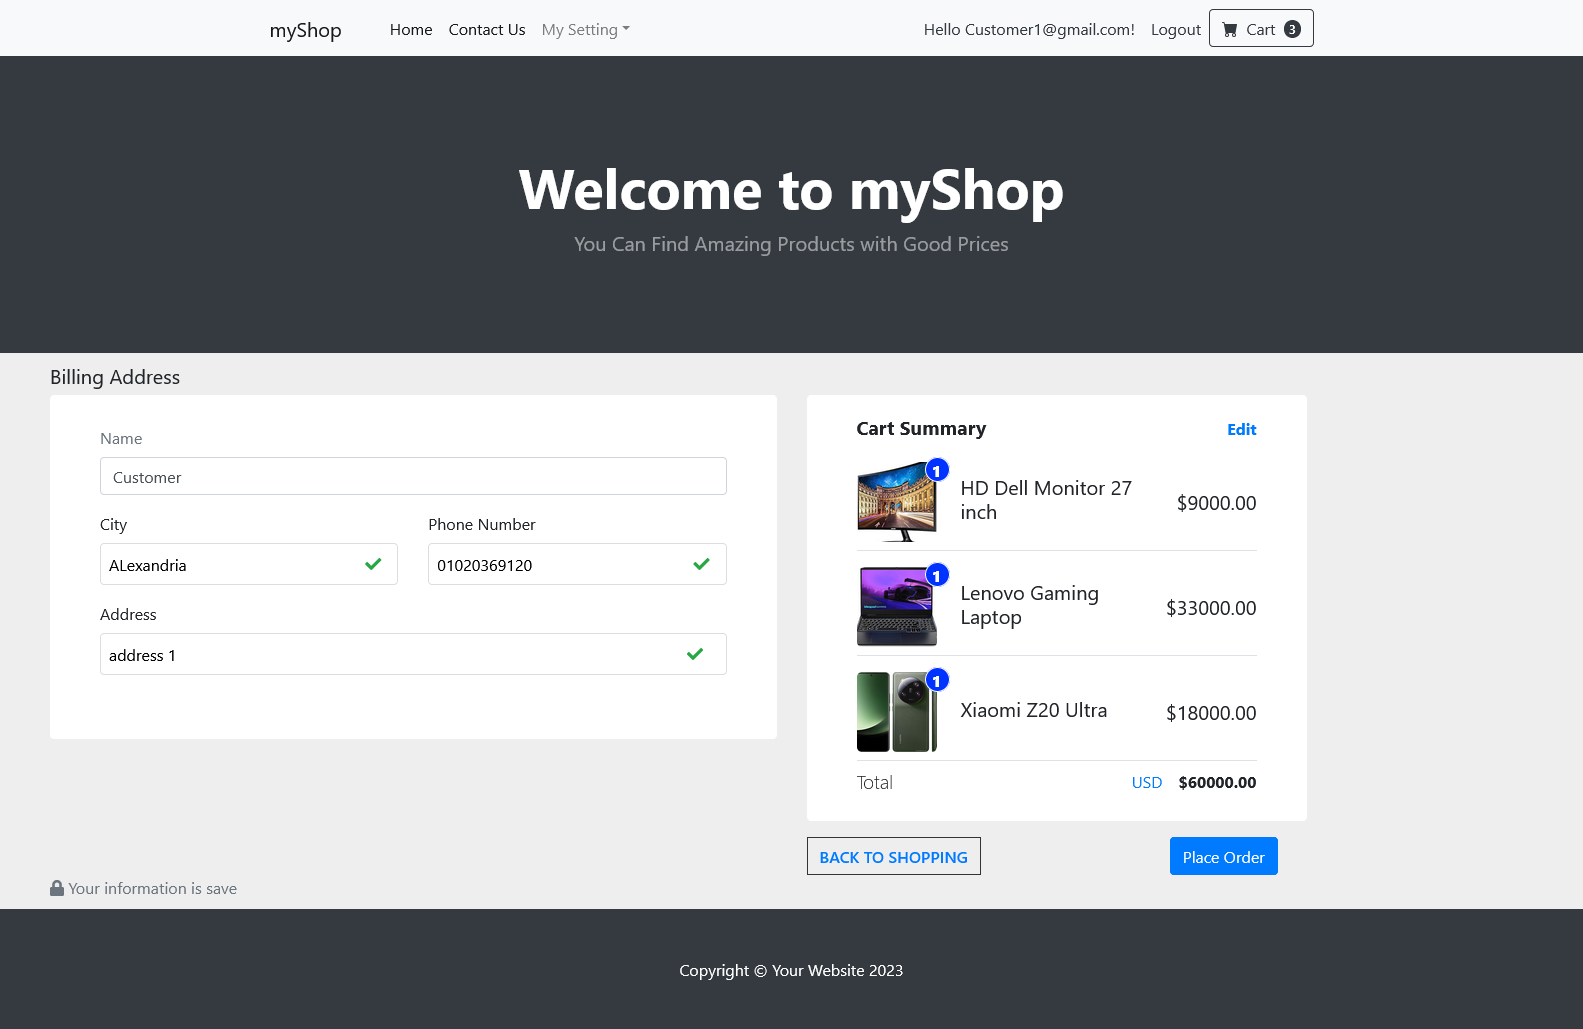Screen dimensions: 1583x1029
Task: Click the shopping cart icon in navbar
Action: [x=1230, y=30]
